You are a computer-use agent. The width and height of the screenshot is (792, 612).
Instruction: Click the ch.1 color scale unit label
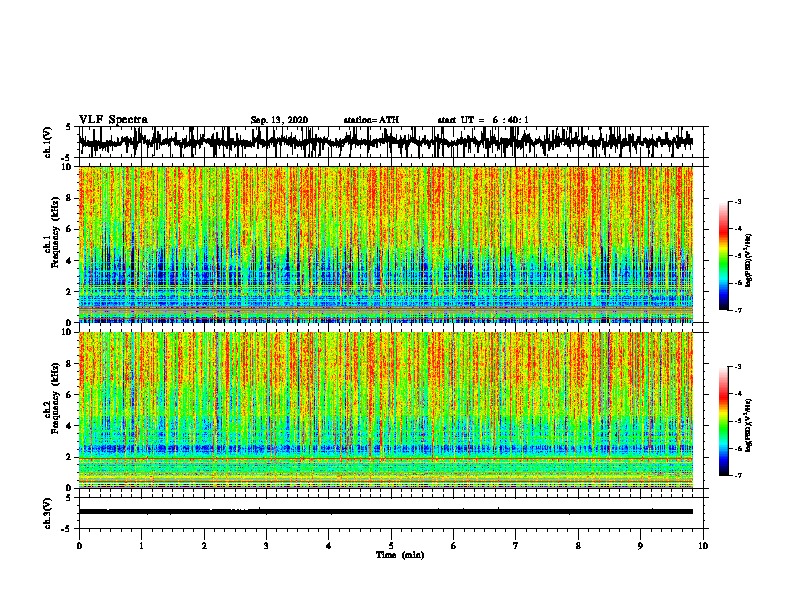point(749,260)
